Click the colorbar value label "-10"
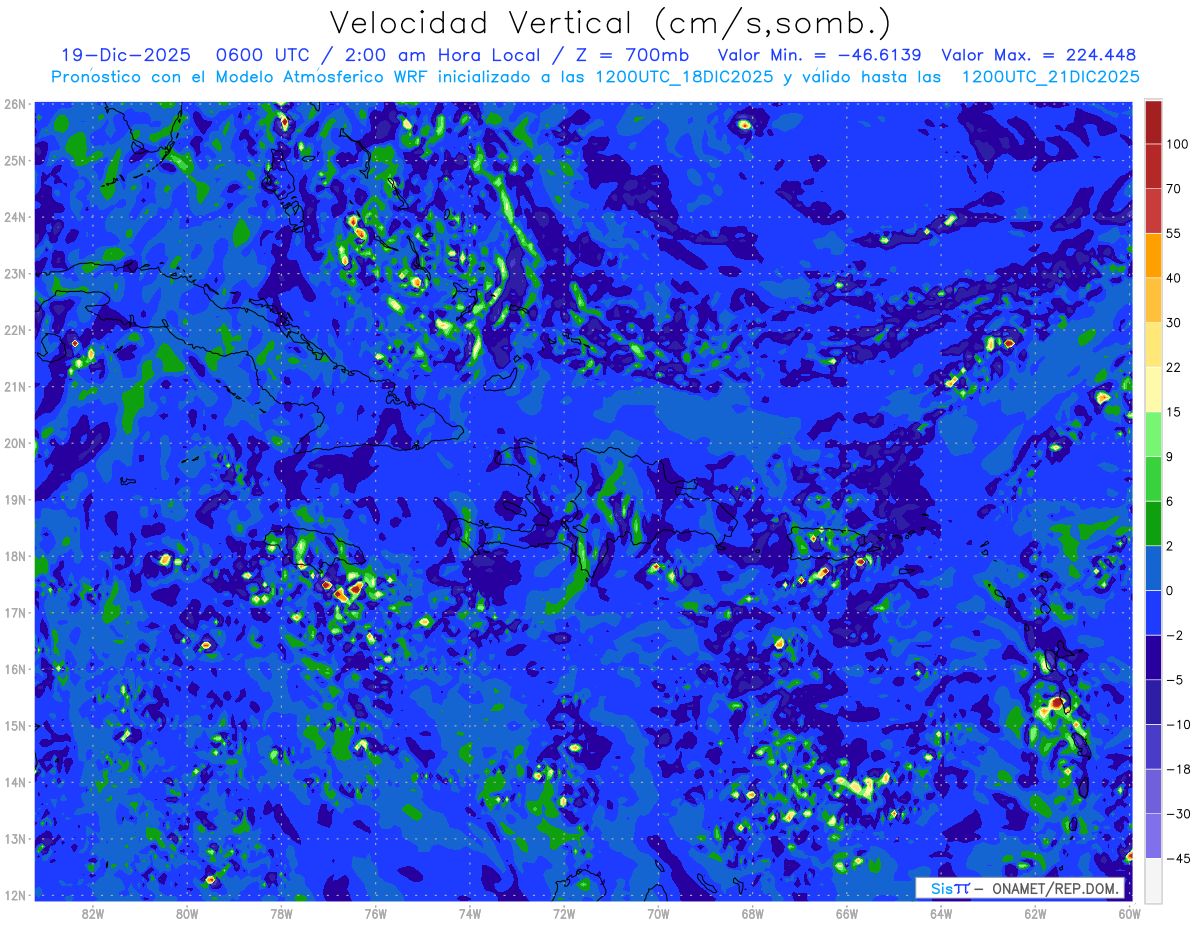This screenshot has height=927, width=1200. pos(1177,724)
